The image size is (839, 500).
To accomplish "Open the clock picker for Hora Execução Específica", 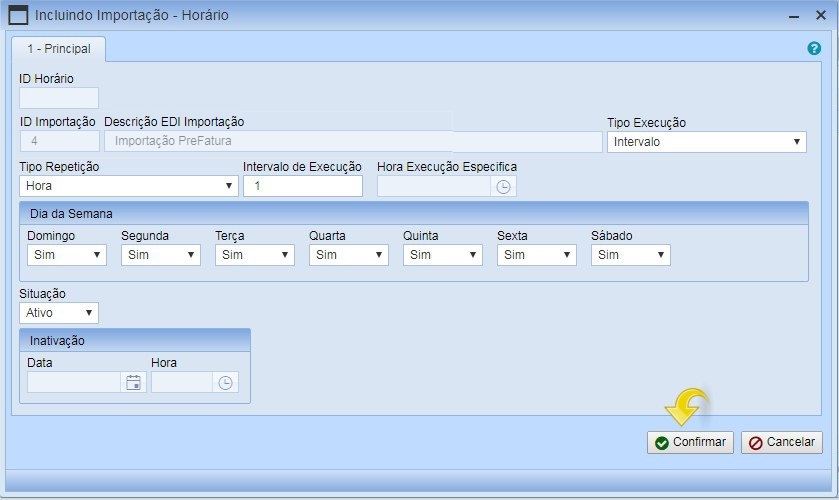I will (504, 186).
